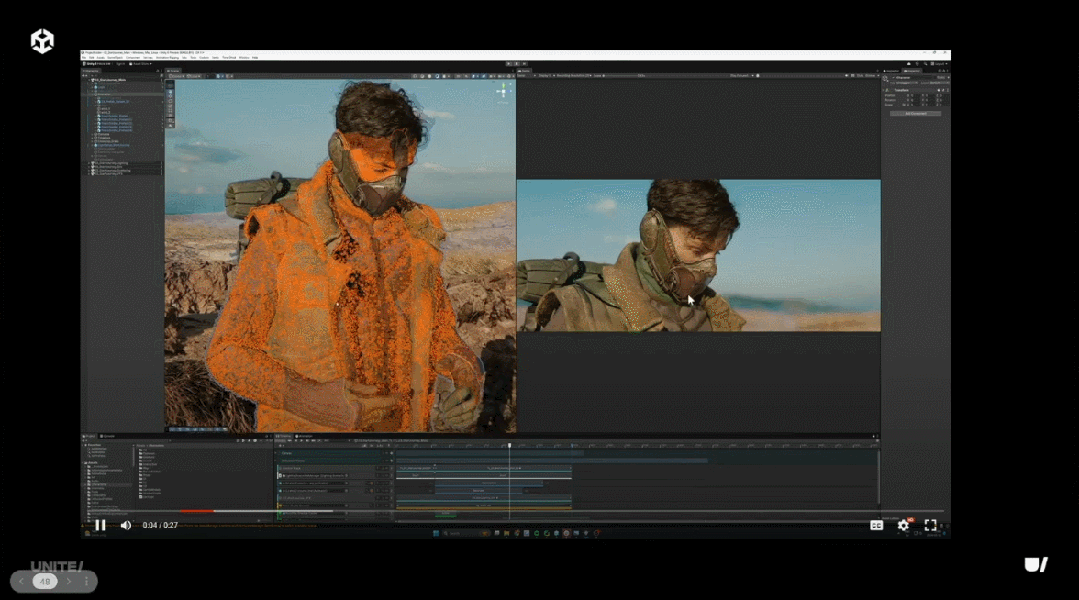Image resolution: width=1079 pixels, height=600 pixels.
Task: Click the scene orientation gizmo
Action: pyautogui.click(x=503, y=91)
